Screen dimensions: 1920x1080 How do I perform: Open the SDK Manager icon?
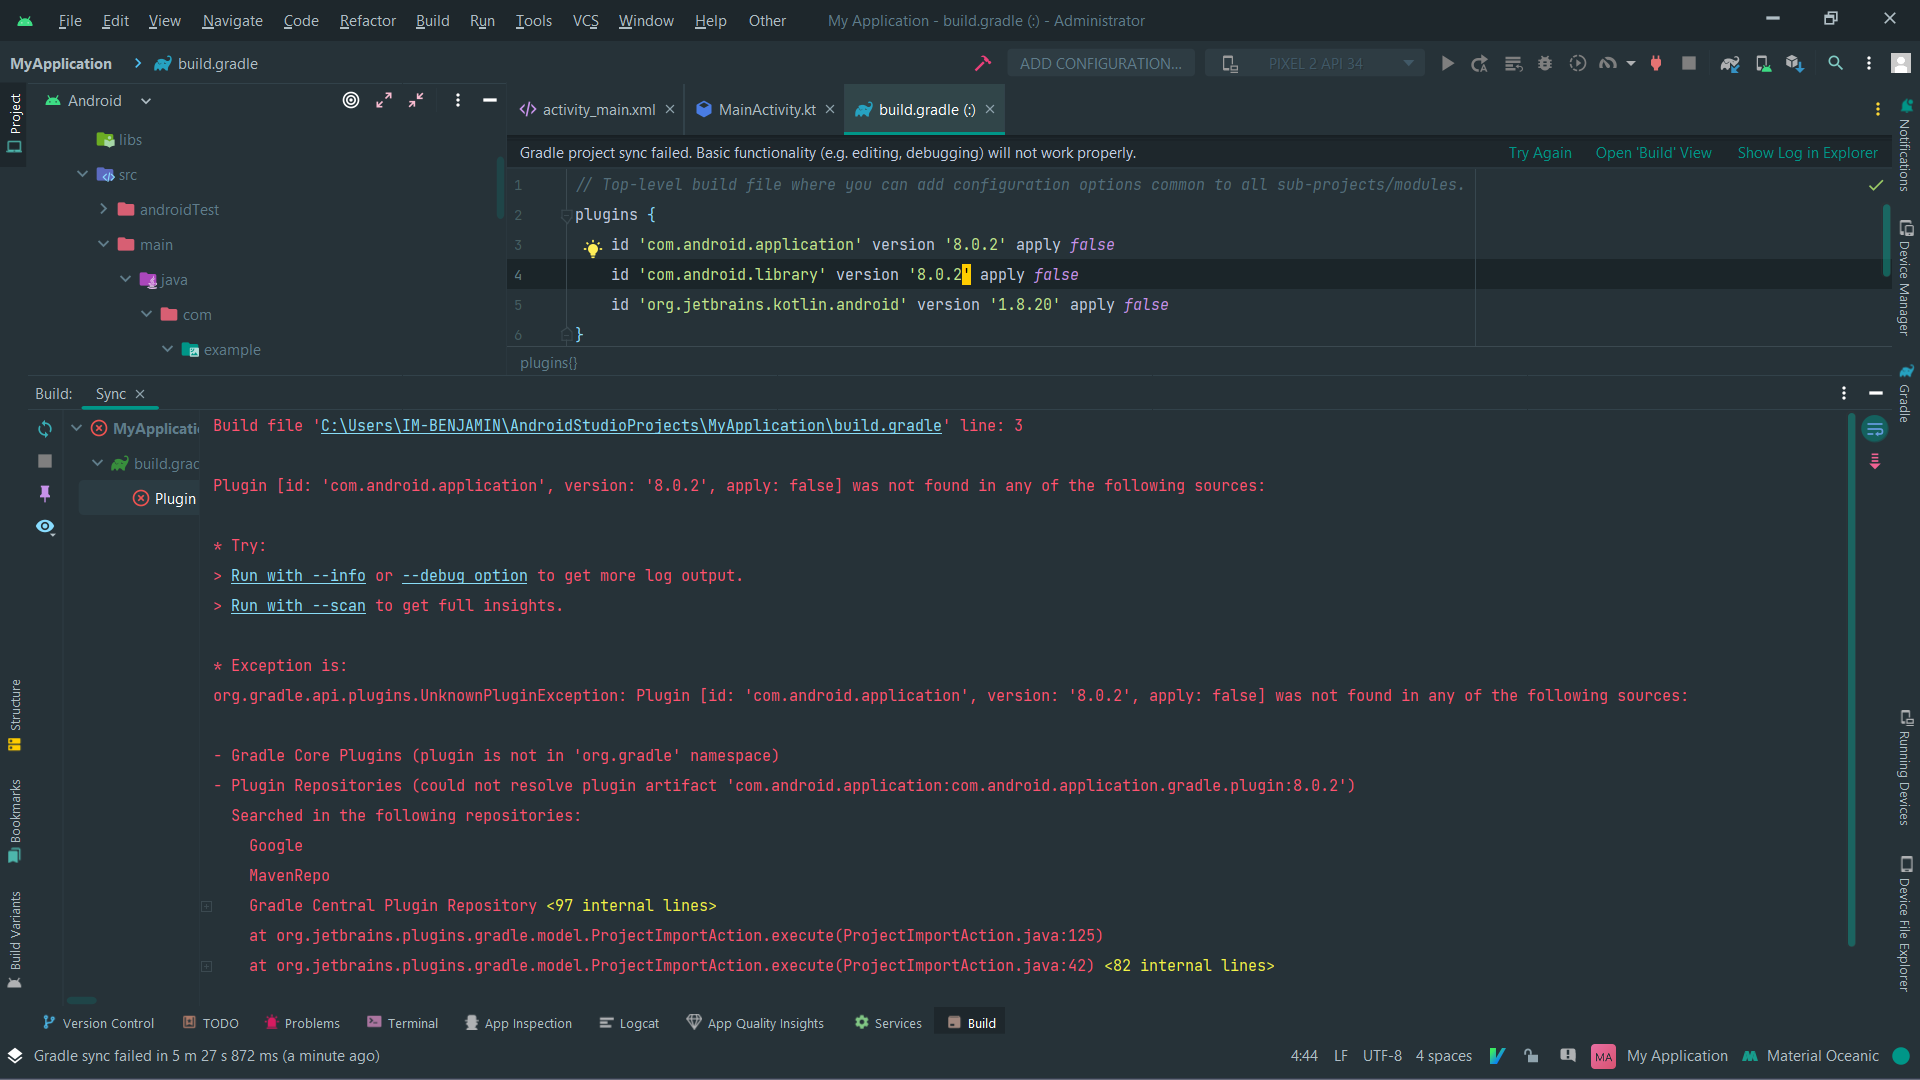pos(1795,63)
